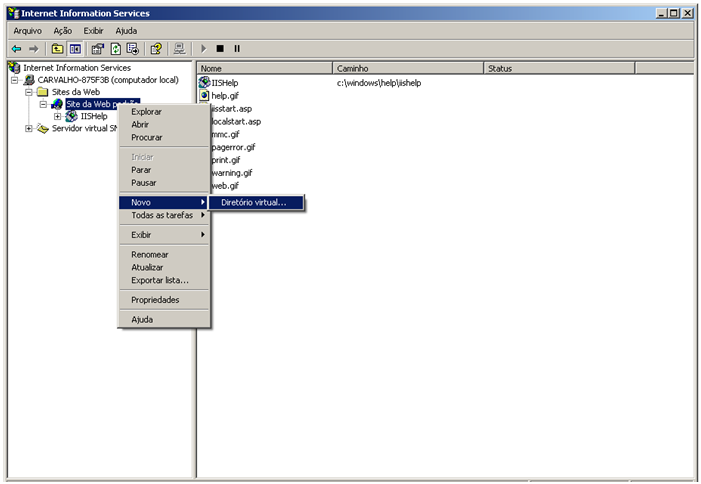Collapse the CARVALHO-875F3B computer node
The height and width of the screenshot is (484, 701).
(x=16, y=80)
